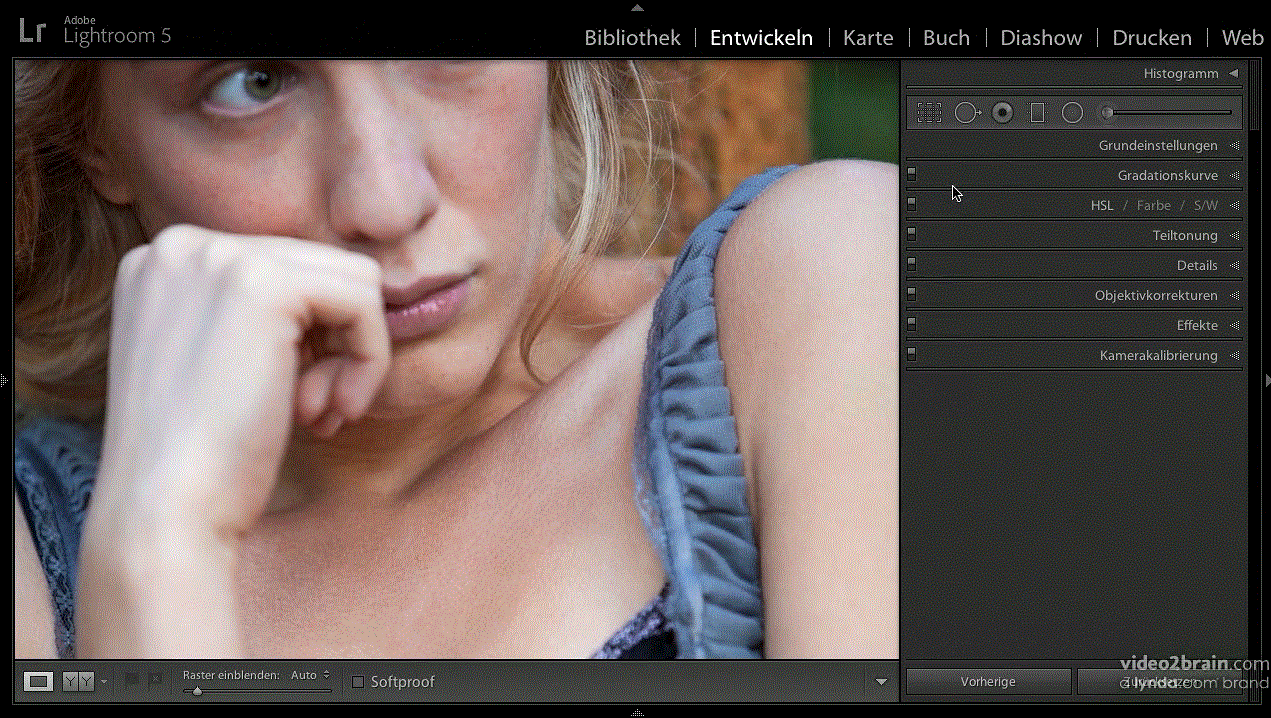The width and height of the screenshot is (1271, 718).
Task: Toggle the Effekte panel switch
Action: coord(912,323)
